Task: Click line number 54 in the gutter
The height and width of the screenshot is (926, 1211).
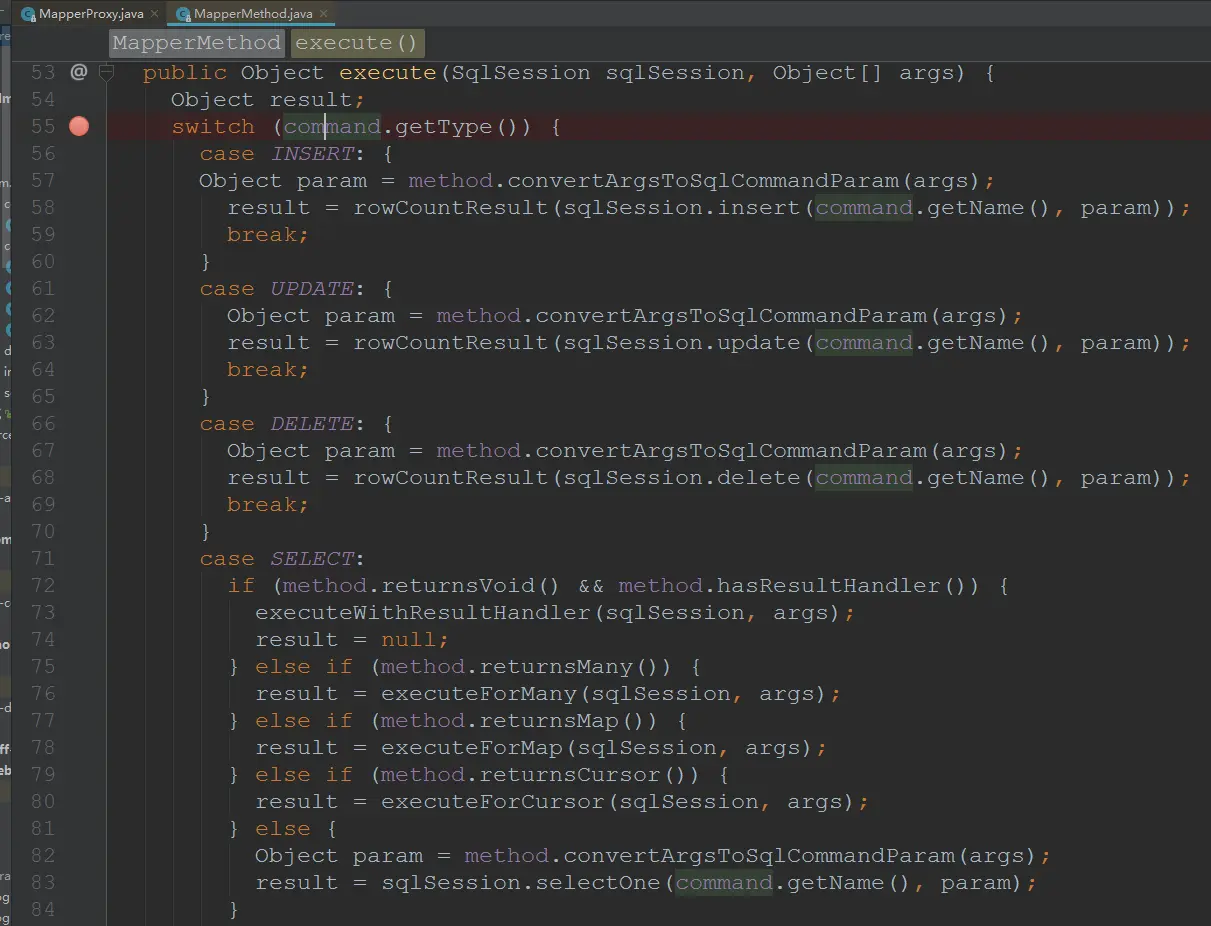Action: (43, 99)
